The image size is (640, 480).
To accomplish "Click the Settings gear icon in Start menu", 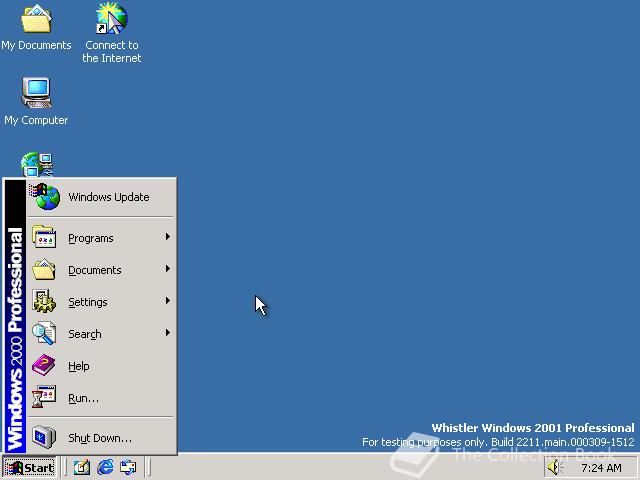I will [x=44, y=301].
